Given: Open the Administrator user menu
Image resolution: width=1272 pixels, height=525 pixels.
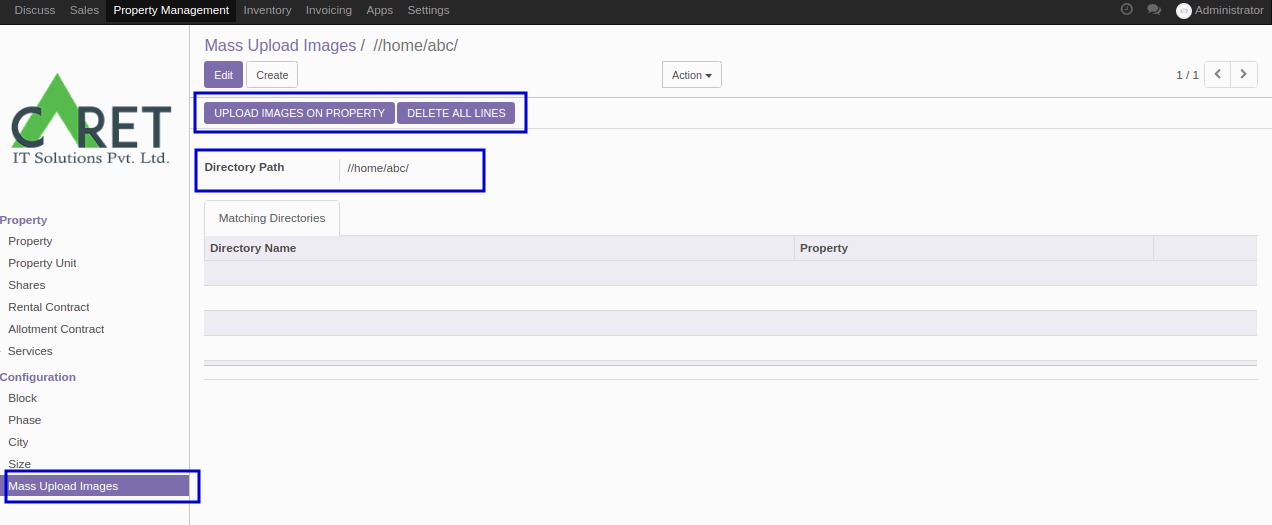Looking at the screenshot, I should (1229, 10).
